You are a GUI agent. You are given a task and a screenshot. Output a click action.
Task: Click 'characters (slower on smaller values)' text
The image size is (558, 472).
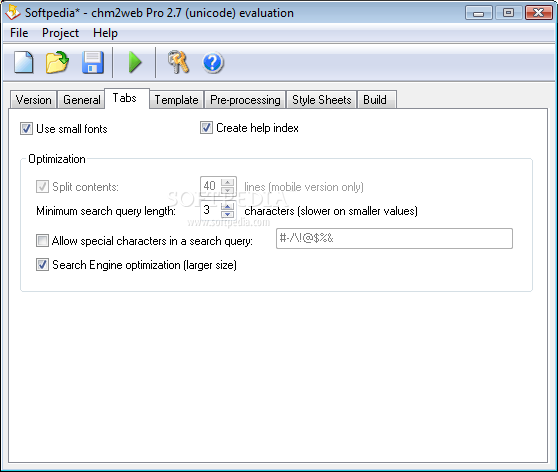coord(331,211)
